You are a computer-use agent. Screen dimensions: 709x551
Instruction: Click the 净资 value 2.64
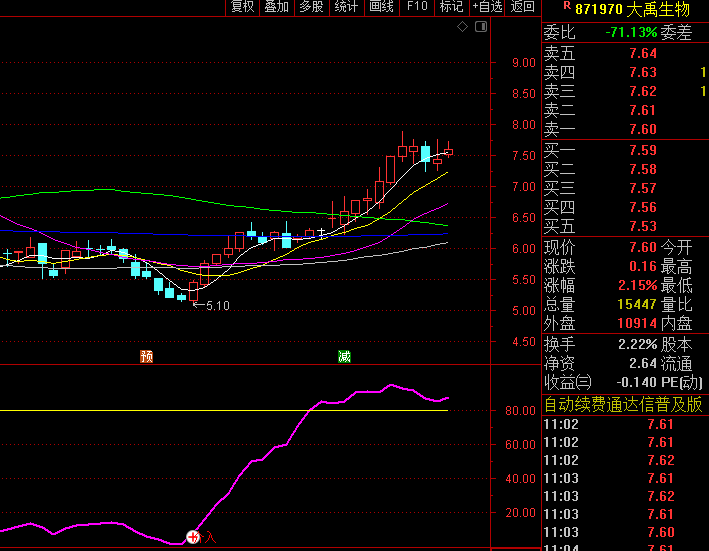(643, 363)
